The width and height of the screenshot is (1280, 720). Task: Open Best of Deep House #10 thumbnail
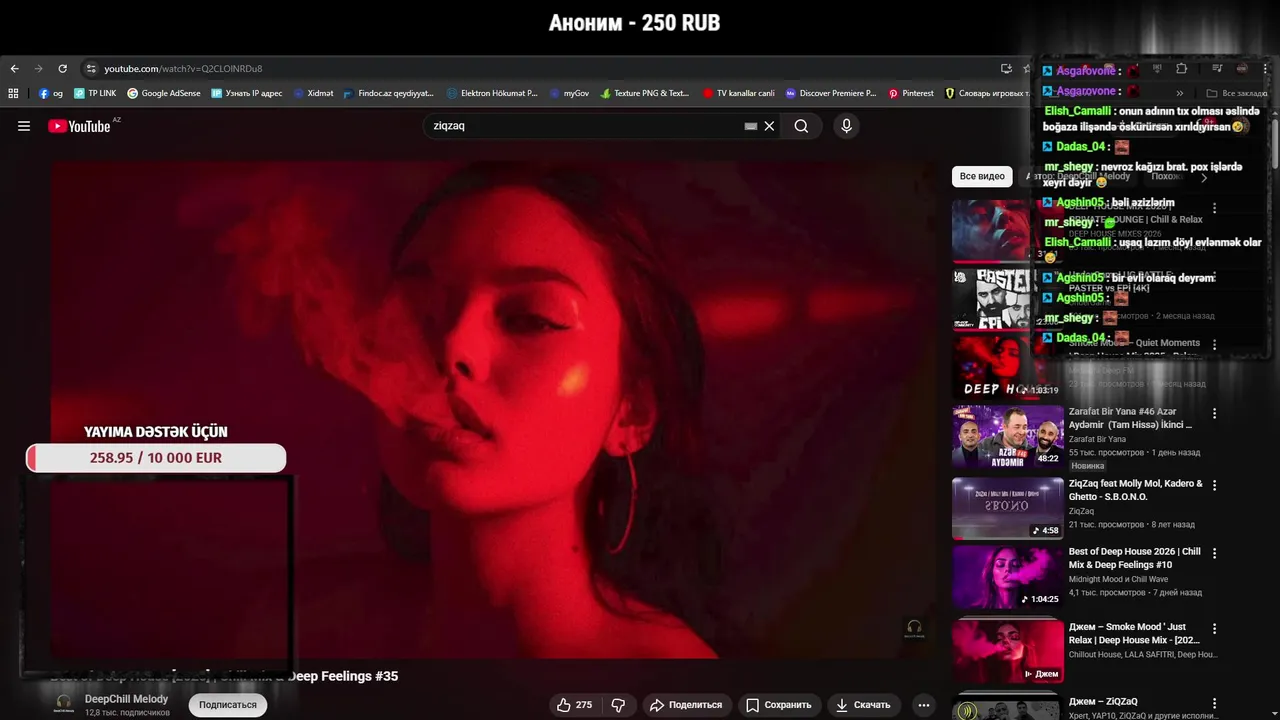click(1007, 577)
